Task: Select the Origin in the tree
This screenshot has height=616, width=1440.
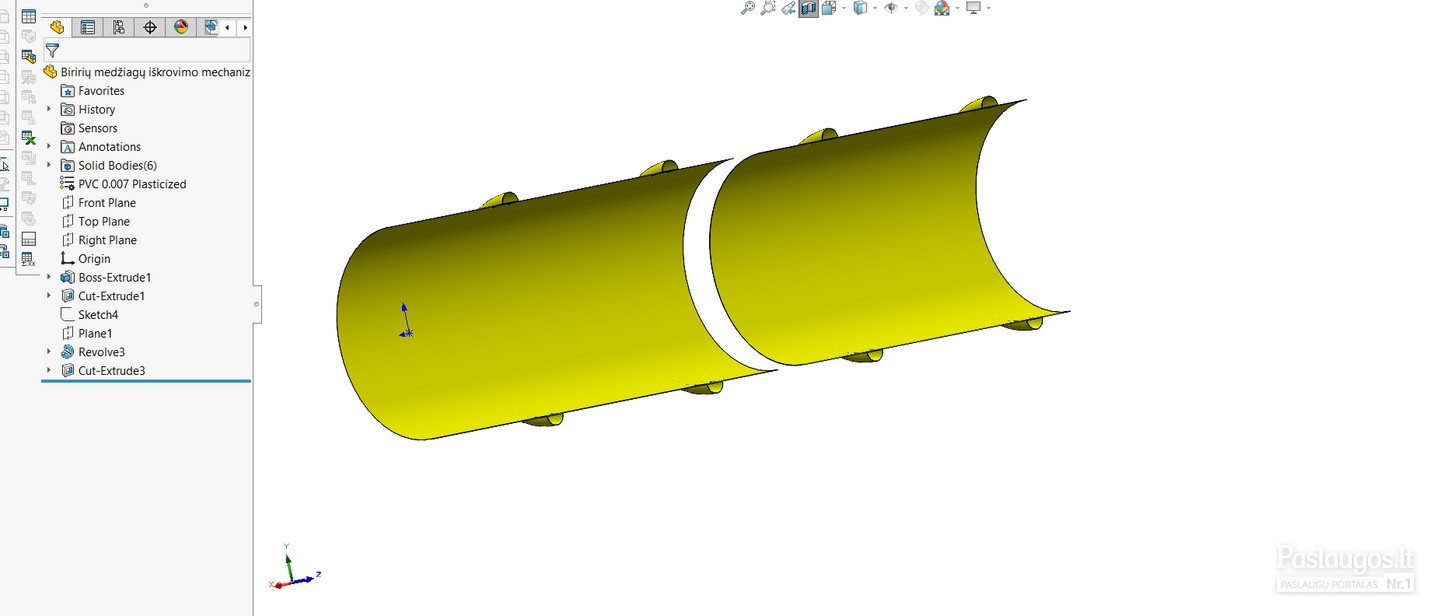Action: click(94, 259)
